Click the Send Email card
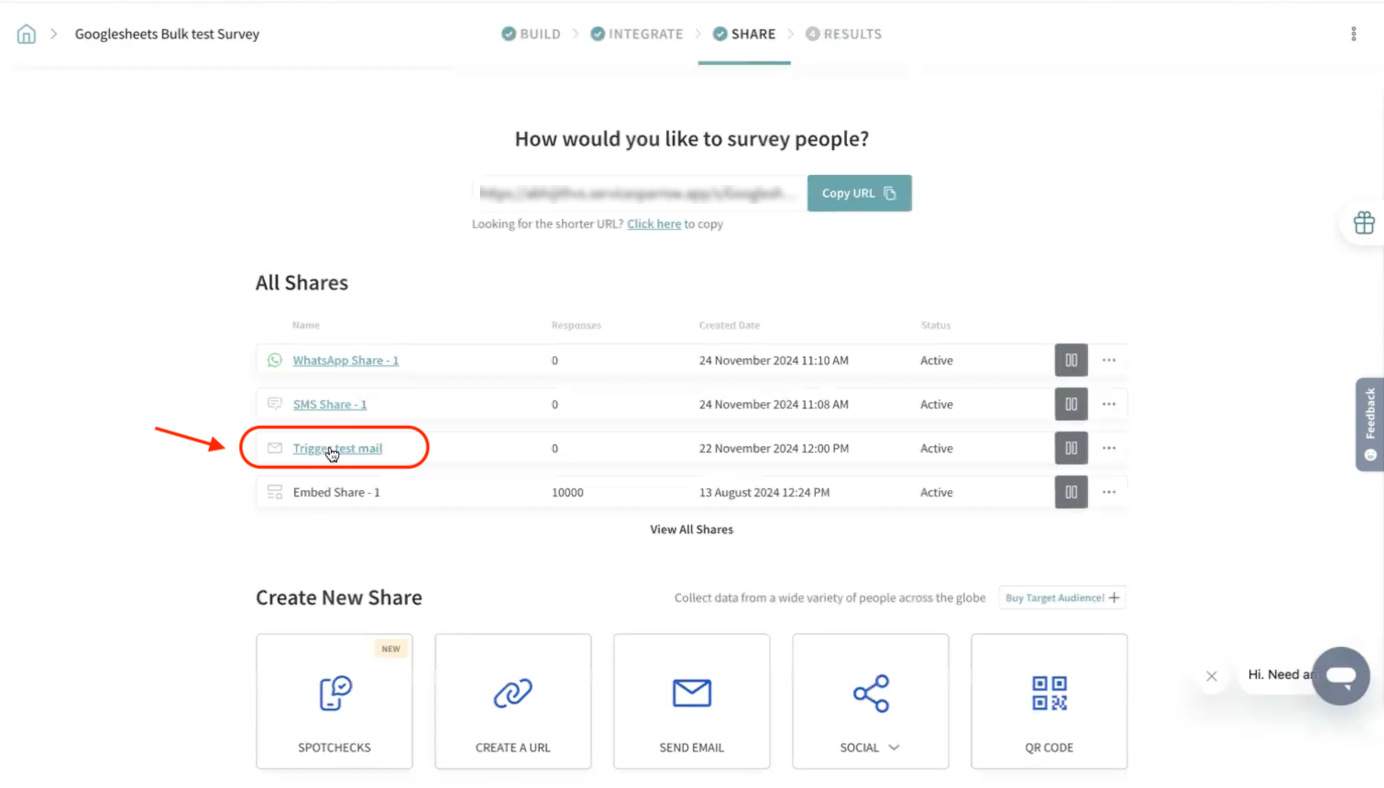This screenshot has height=788, width=1384. 691,701
